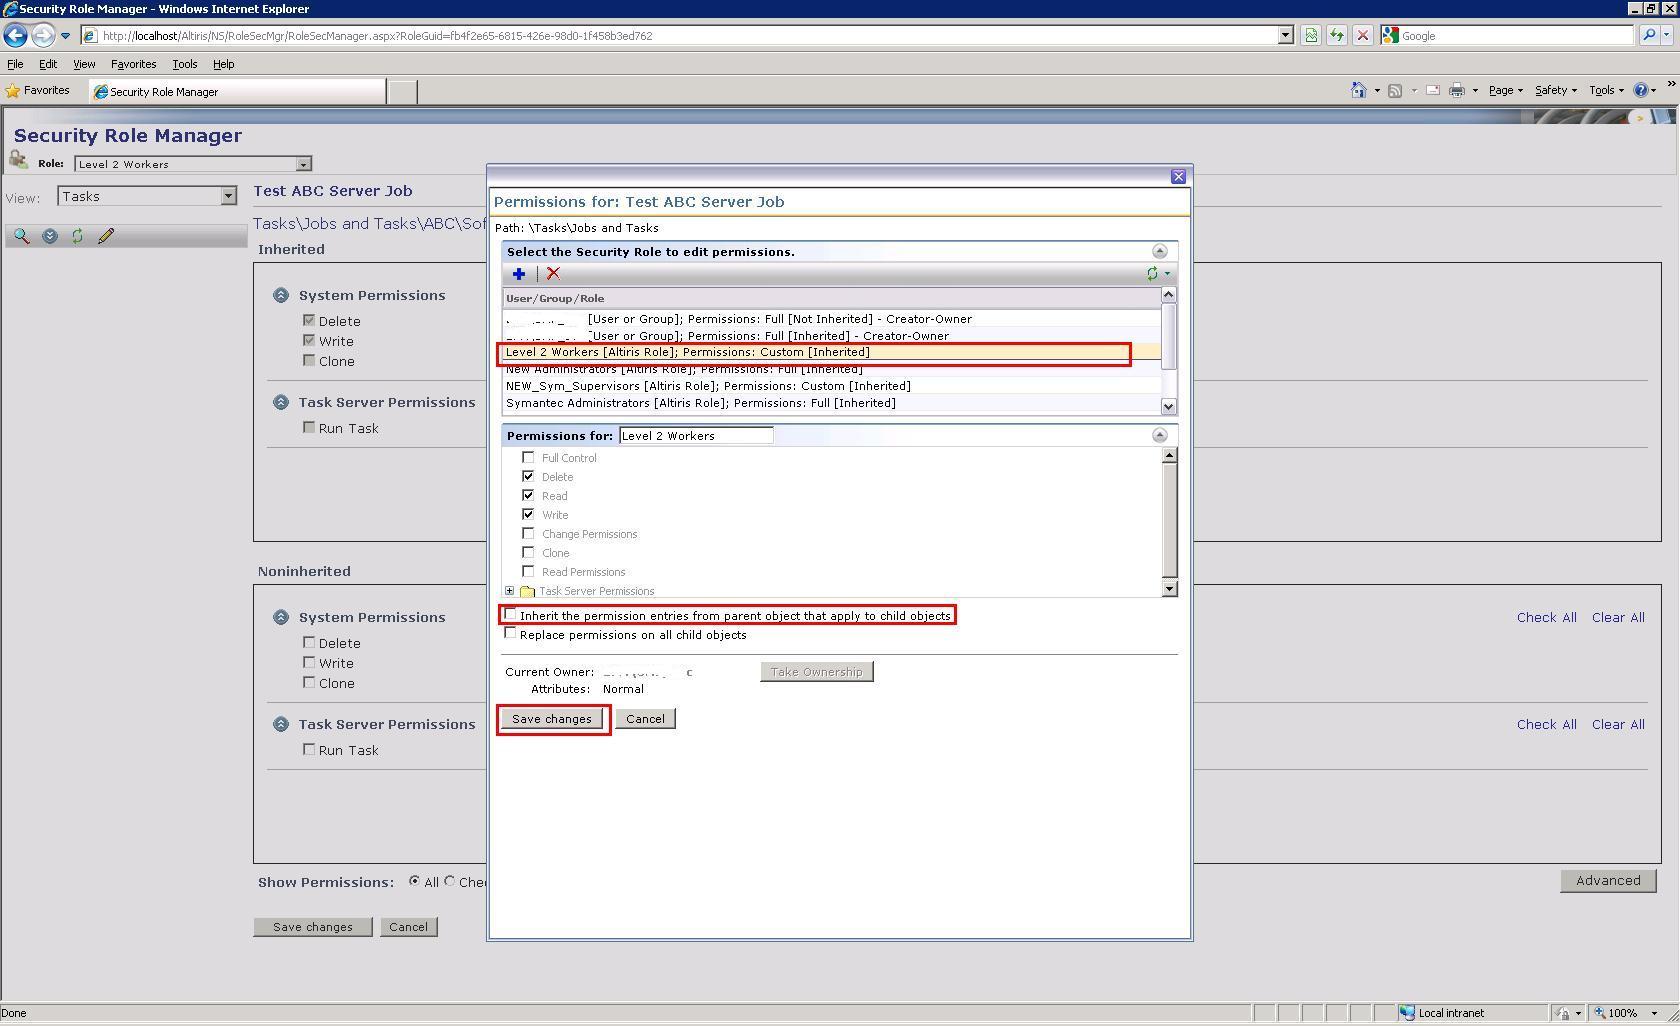Enable Inherit permission entries from parent checkbox
1680x1026 pixels.
(x=511, y=615)
